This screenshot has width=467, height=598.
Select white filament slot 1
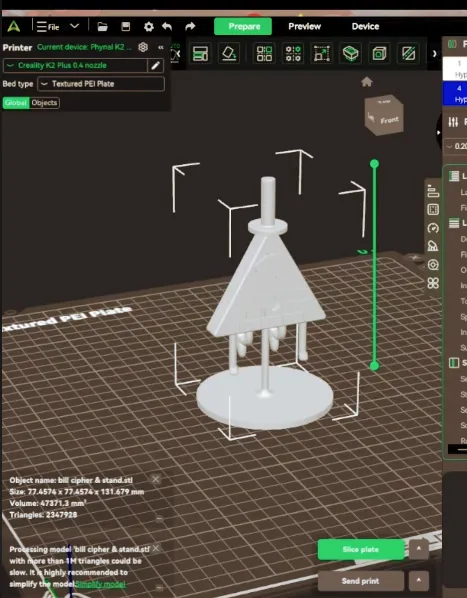455,68
